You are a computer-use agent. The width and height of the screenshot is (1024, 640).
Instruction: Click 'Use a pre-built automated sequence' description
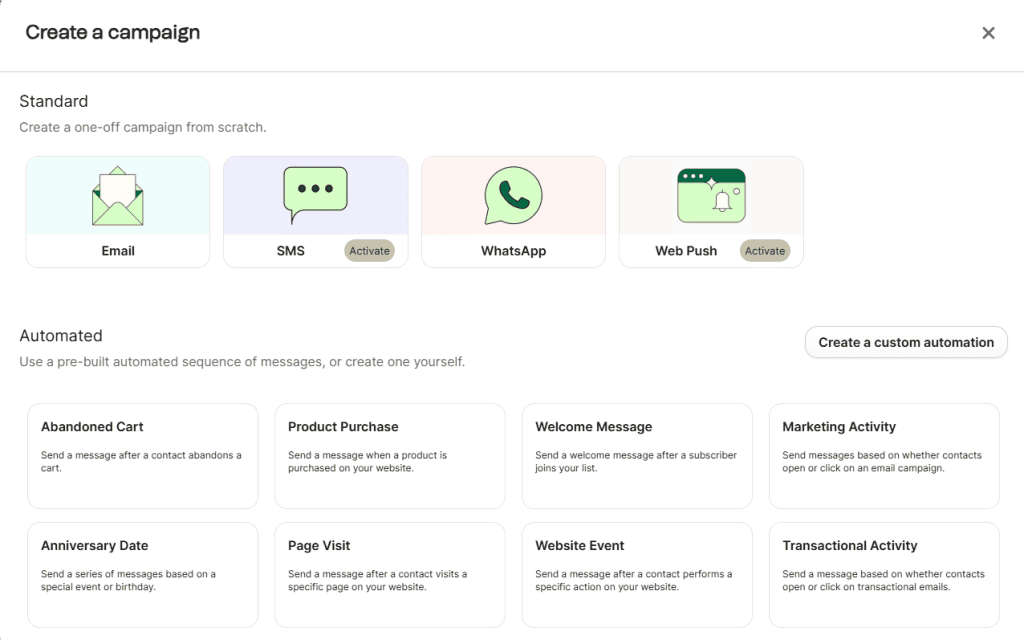242,362
